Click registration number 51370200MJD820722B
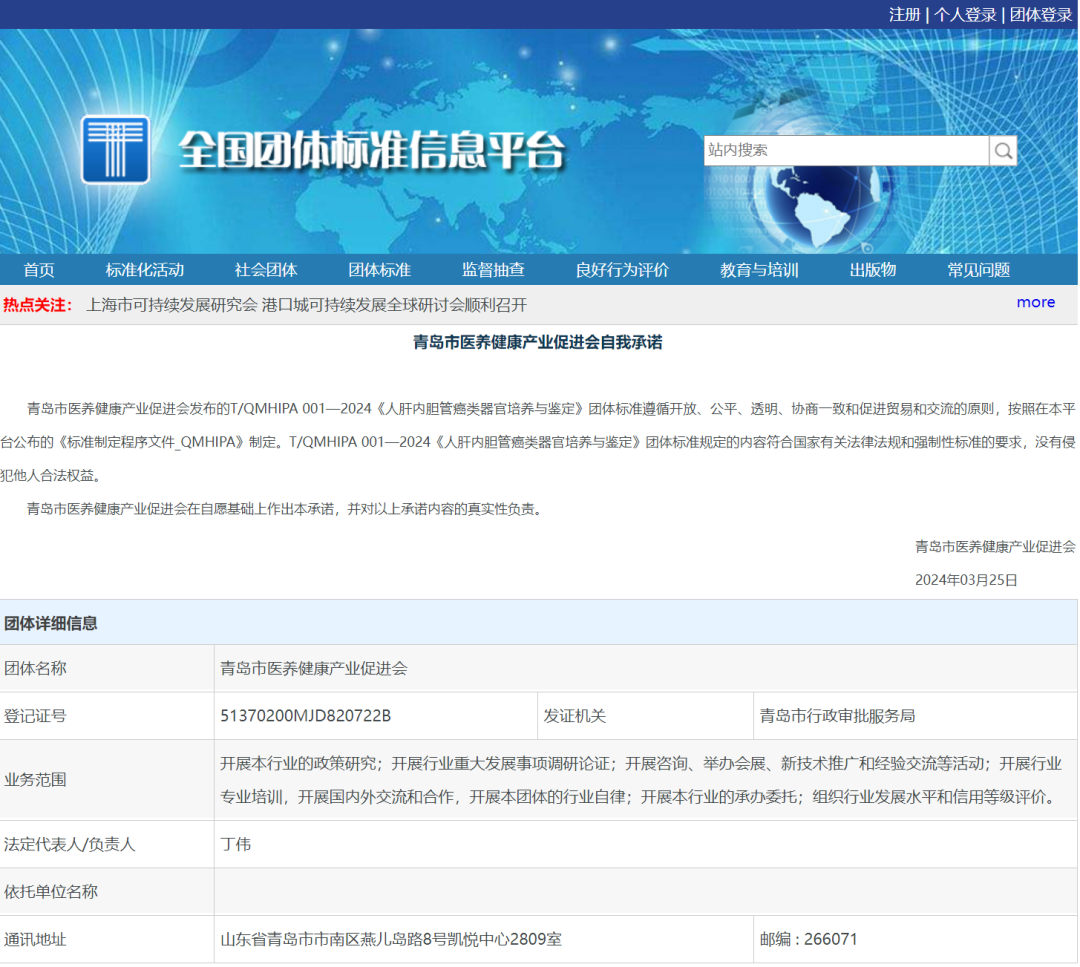This screenshot has height=967, width=1080. tap(306, 716)
